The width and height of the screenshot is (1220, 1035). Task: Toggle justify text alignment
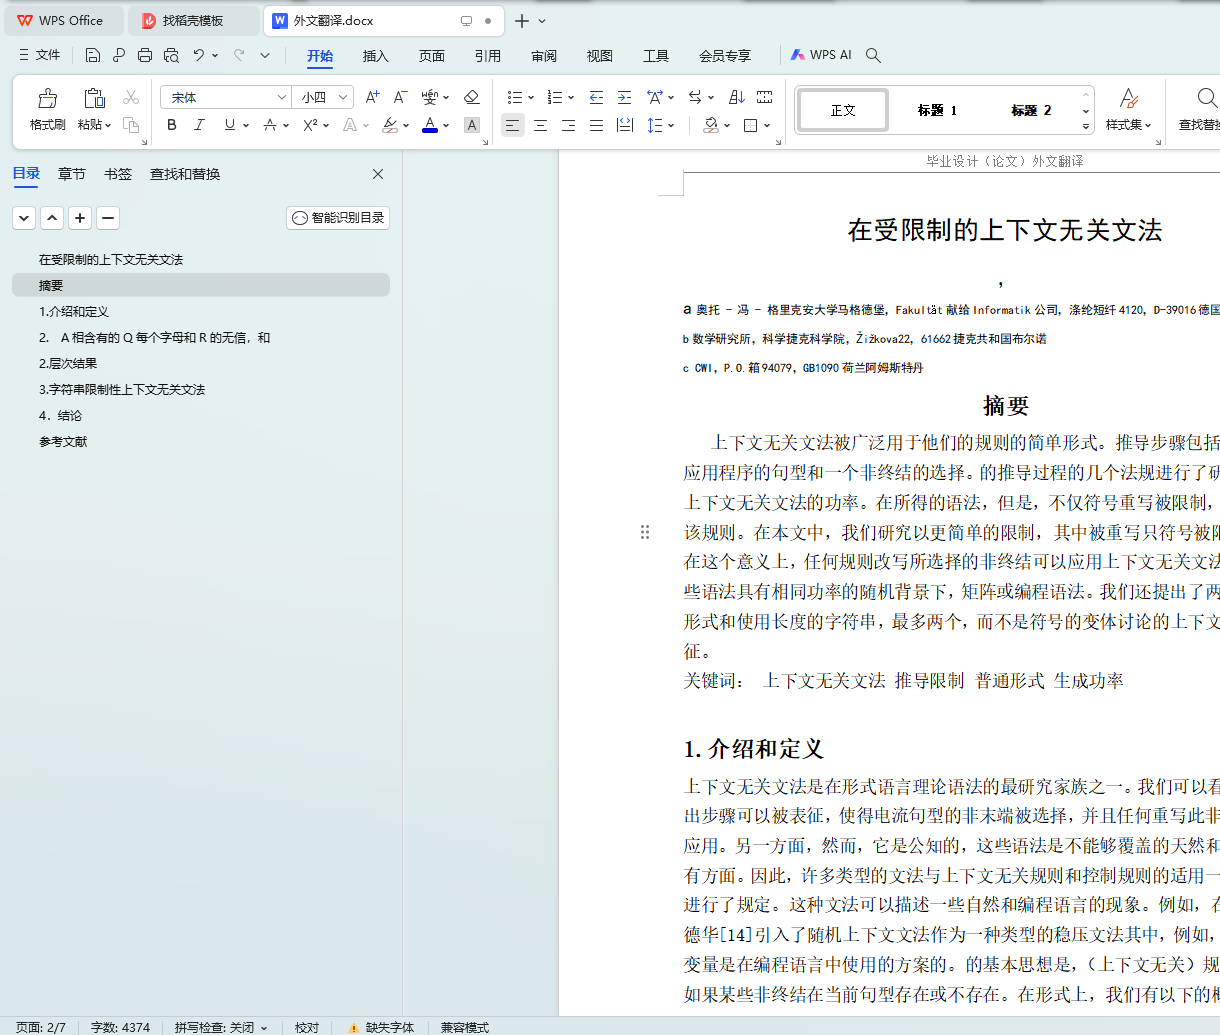[x=596, y=125]
